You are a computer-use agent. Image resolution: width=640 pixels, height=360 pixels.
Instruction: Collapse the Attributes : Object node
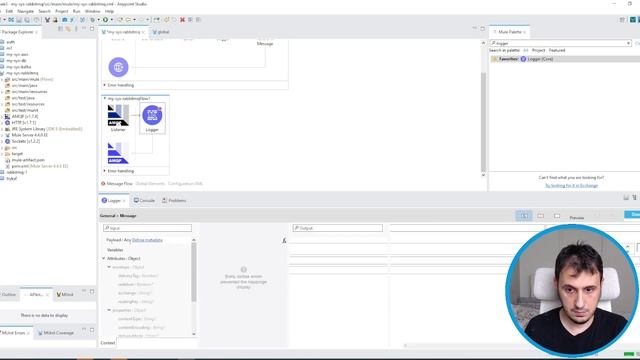coord(104,258)
